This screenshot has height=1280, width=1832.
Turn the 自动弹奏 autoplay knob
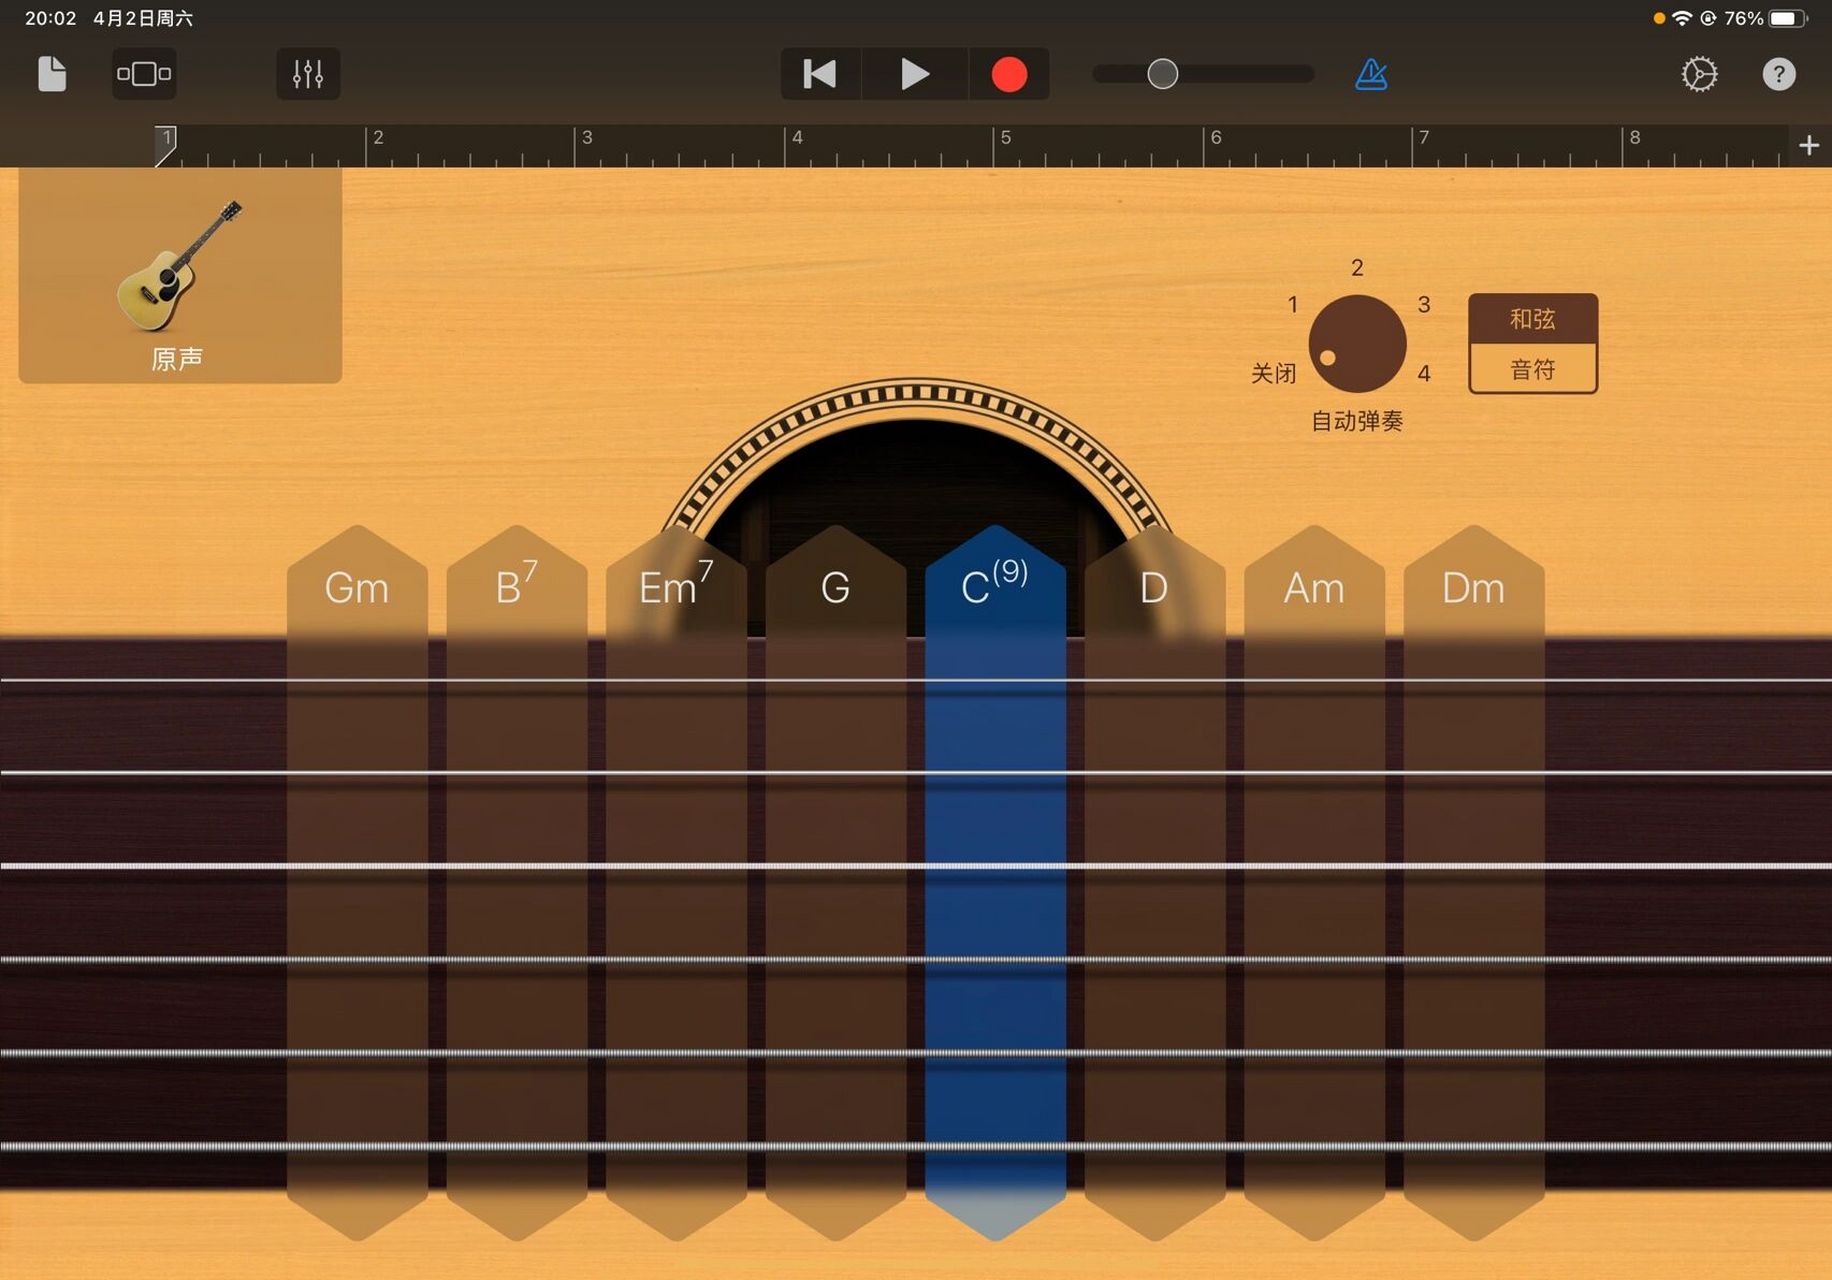point(1357,344)
